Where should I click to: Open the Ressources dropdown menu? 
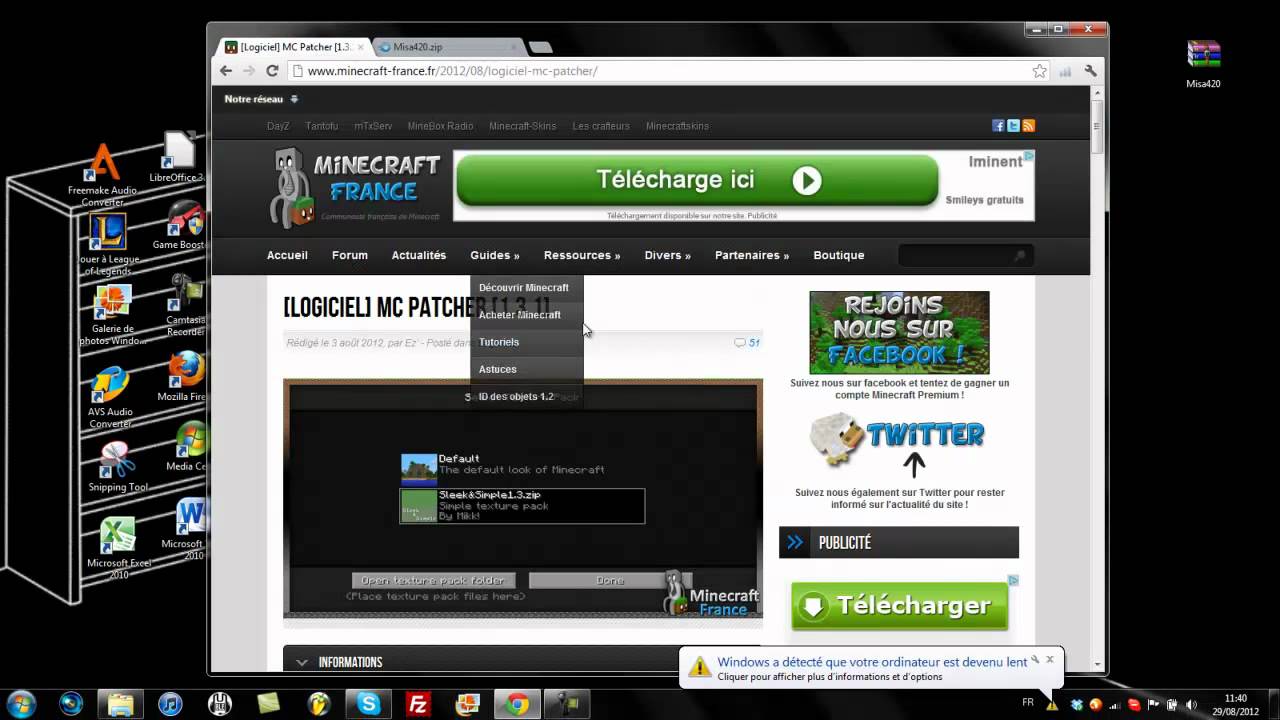(582, 255)
